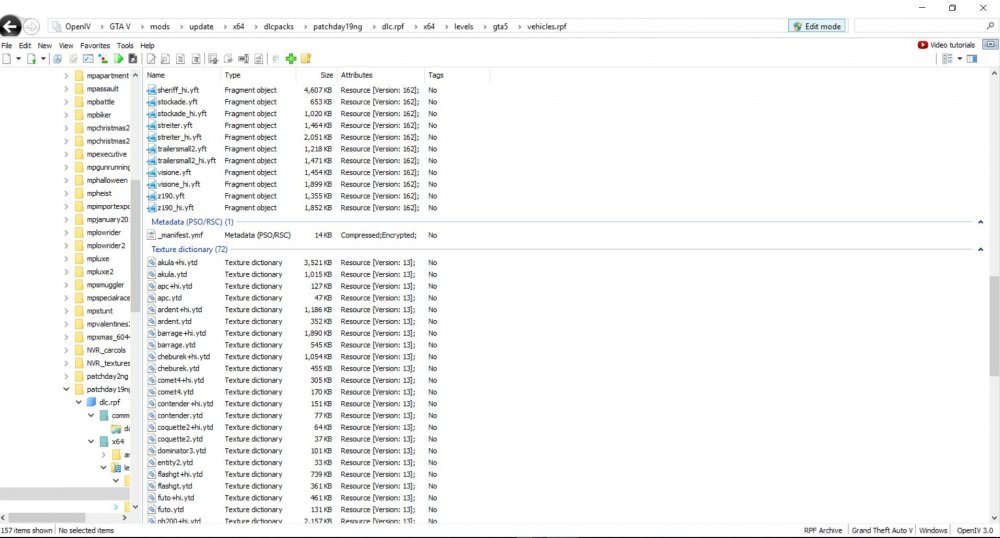The width and height of the screenshot is (1000, 538).
Task: Click the yellow folder toolbar icon
Action: (x=306, y=59)
